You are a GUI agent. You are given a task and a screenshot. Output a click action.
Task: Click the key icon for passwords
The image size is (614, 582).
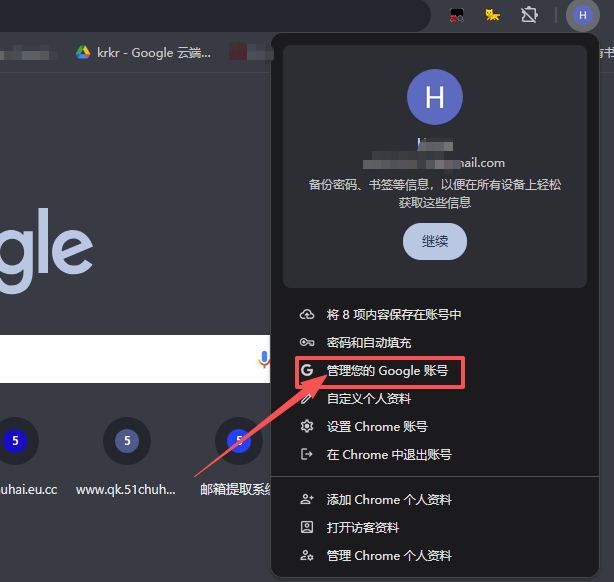click(x=307, y=343)
